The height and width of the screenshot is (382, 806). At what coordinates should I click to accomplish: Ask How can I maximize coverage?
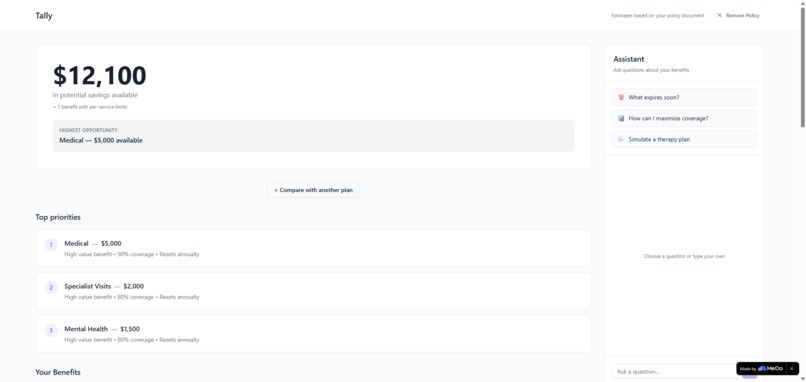(x=685, y=118)
